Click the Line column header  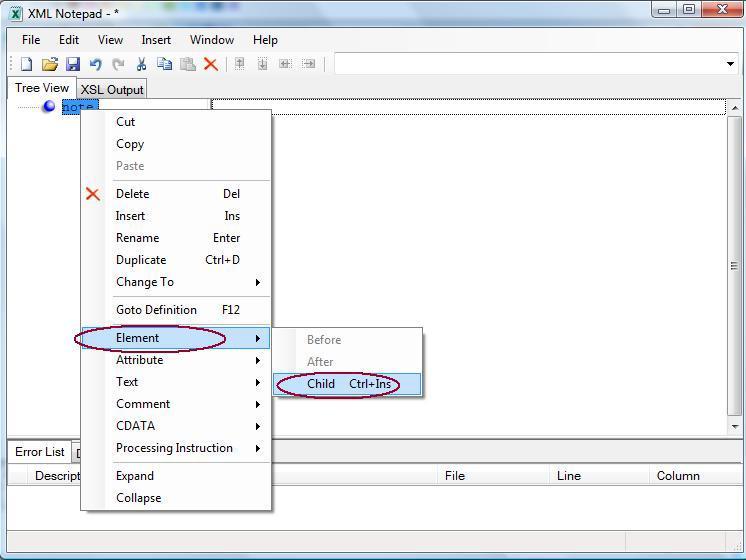tap(599, 476)
